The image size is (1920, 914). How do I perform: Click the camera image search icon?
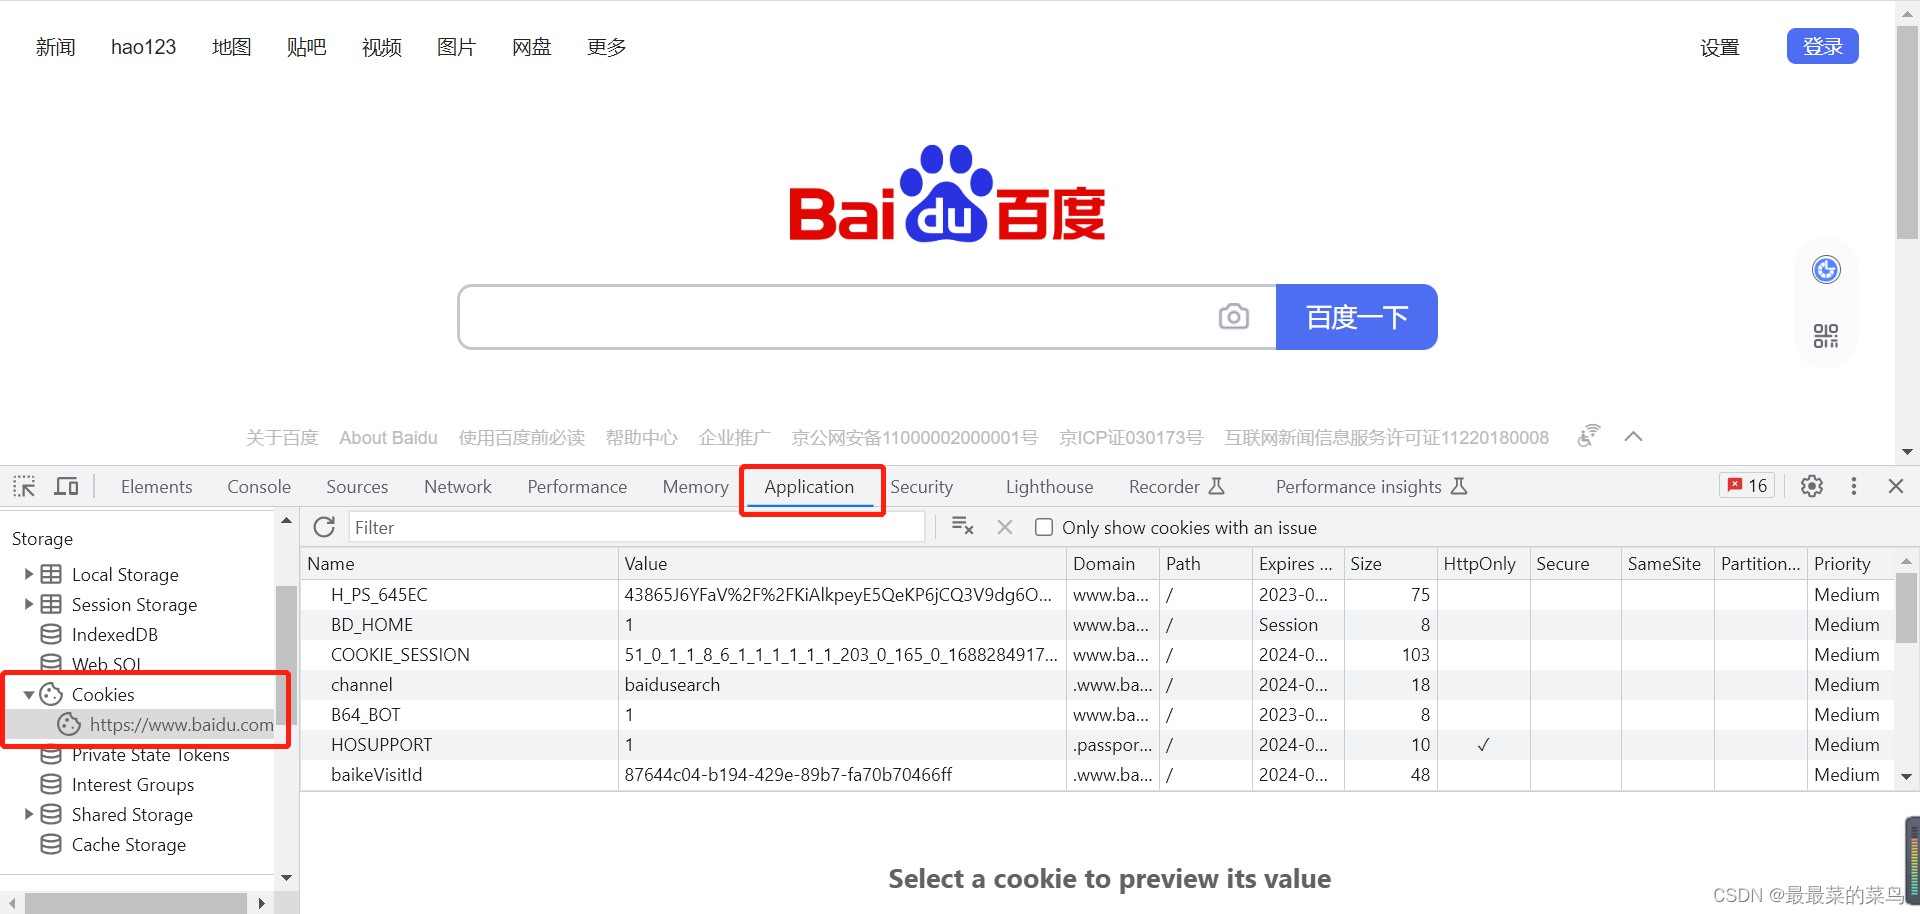click(x=1234, y=317)
